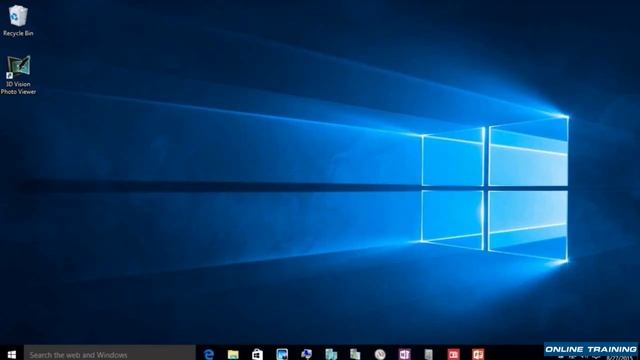Open the purple OneNote taskbar icon
Image resolution: width=640 pixels, height=360 pixels.
pyautogui.click(x=404, y=354)
